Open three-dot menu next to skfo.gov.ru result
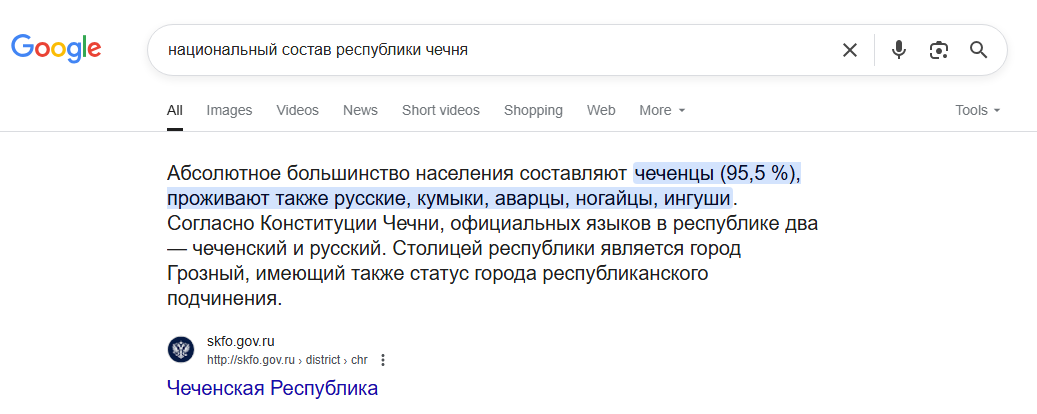This screenshot has width=1037, height=414. coord(382,360)
